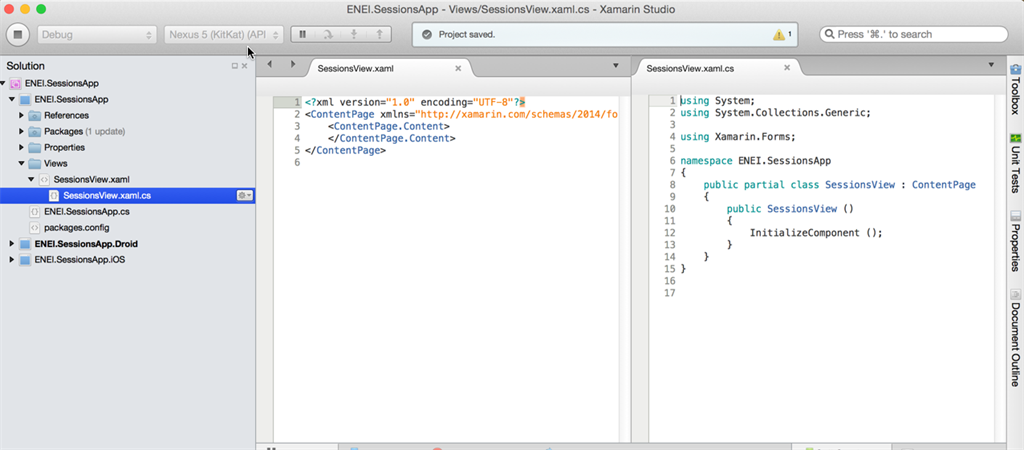The image size is (1024, 450).
Task: Open the gear options menu for SessionsView.xaml.cs
Action: click(244, 195)
